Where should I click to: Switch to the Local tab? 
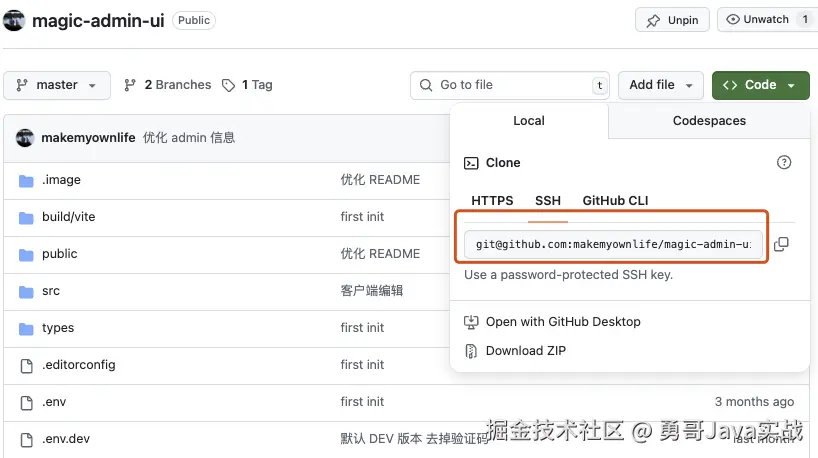click(x=528, y=120)
